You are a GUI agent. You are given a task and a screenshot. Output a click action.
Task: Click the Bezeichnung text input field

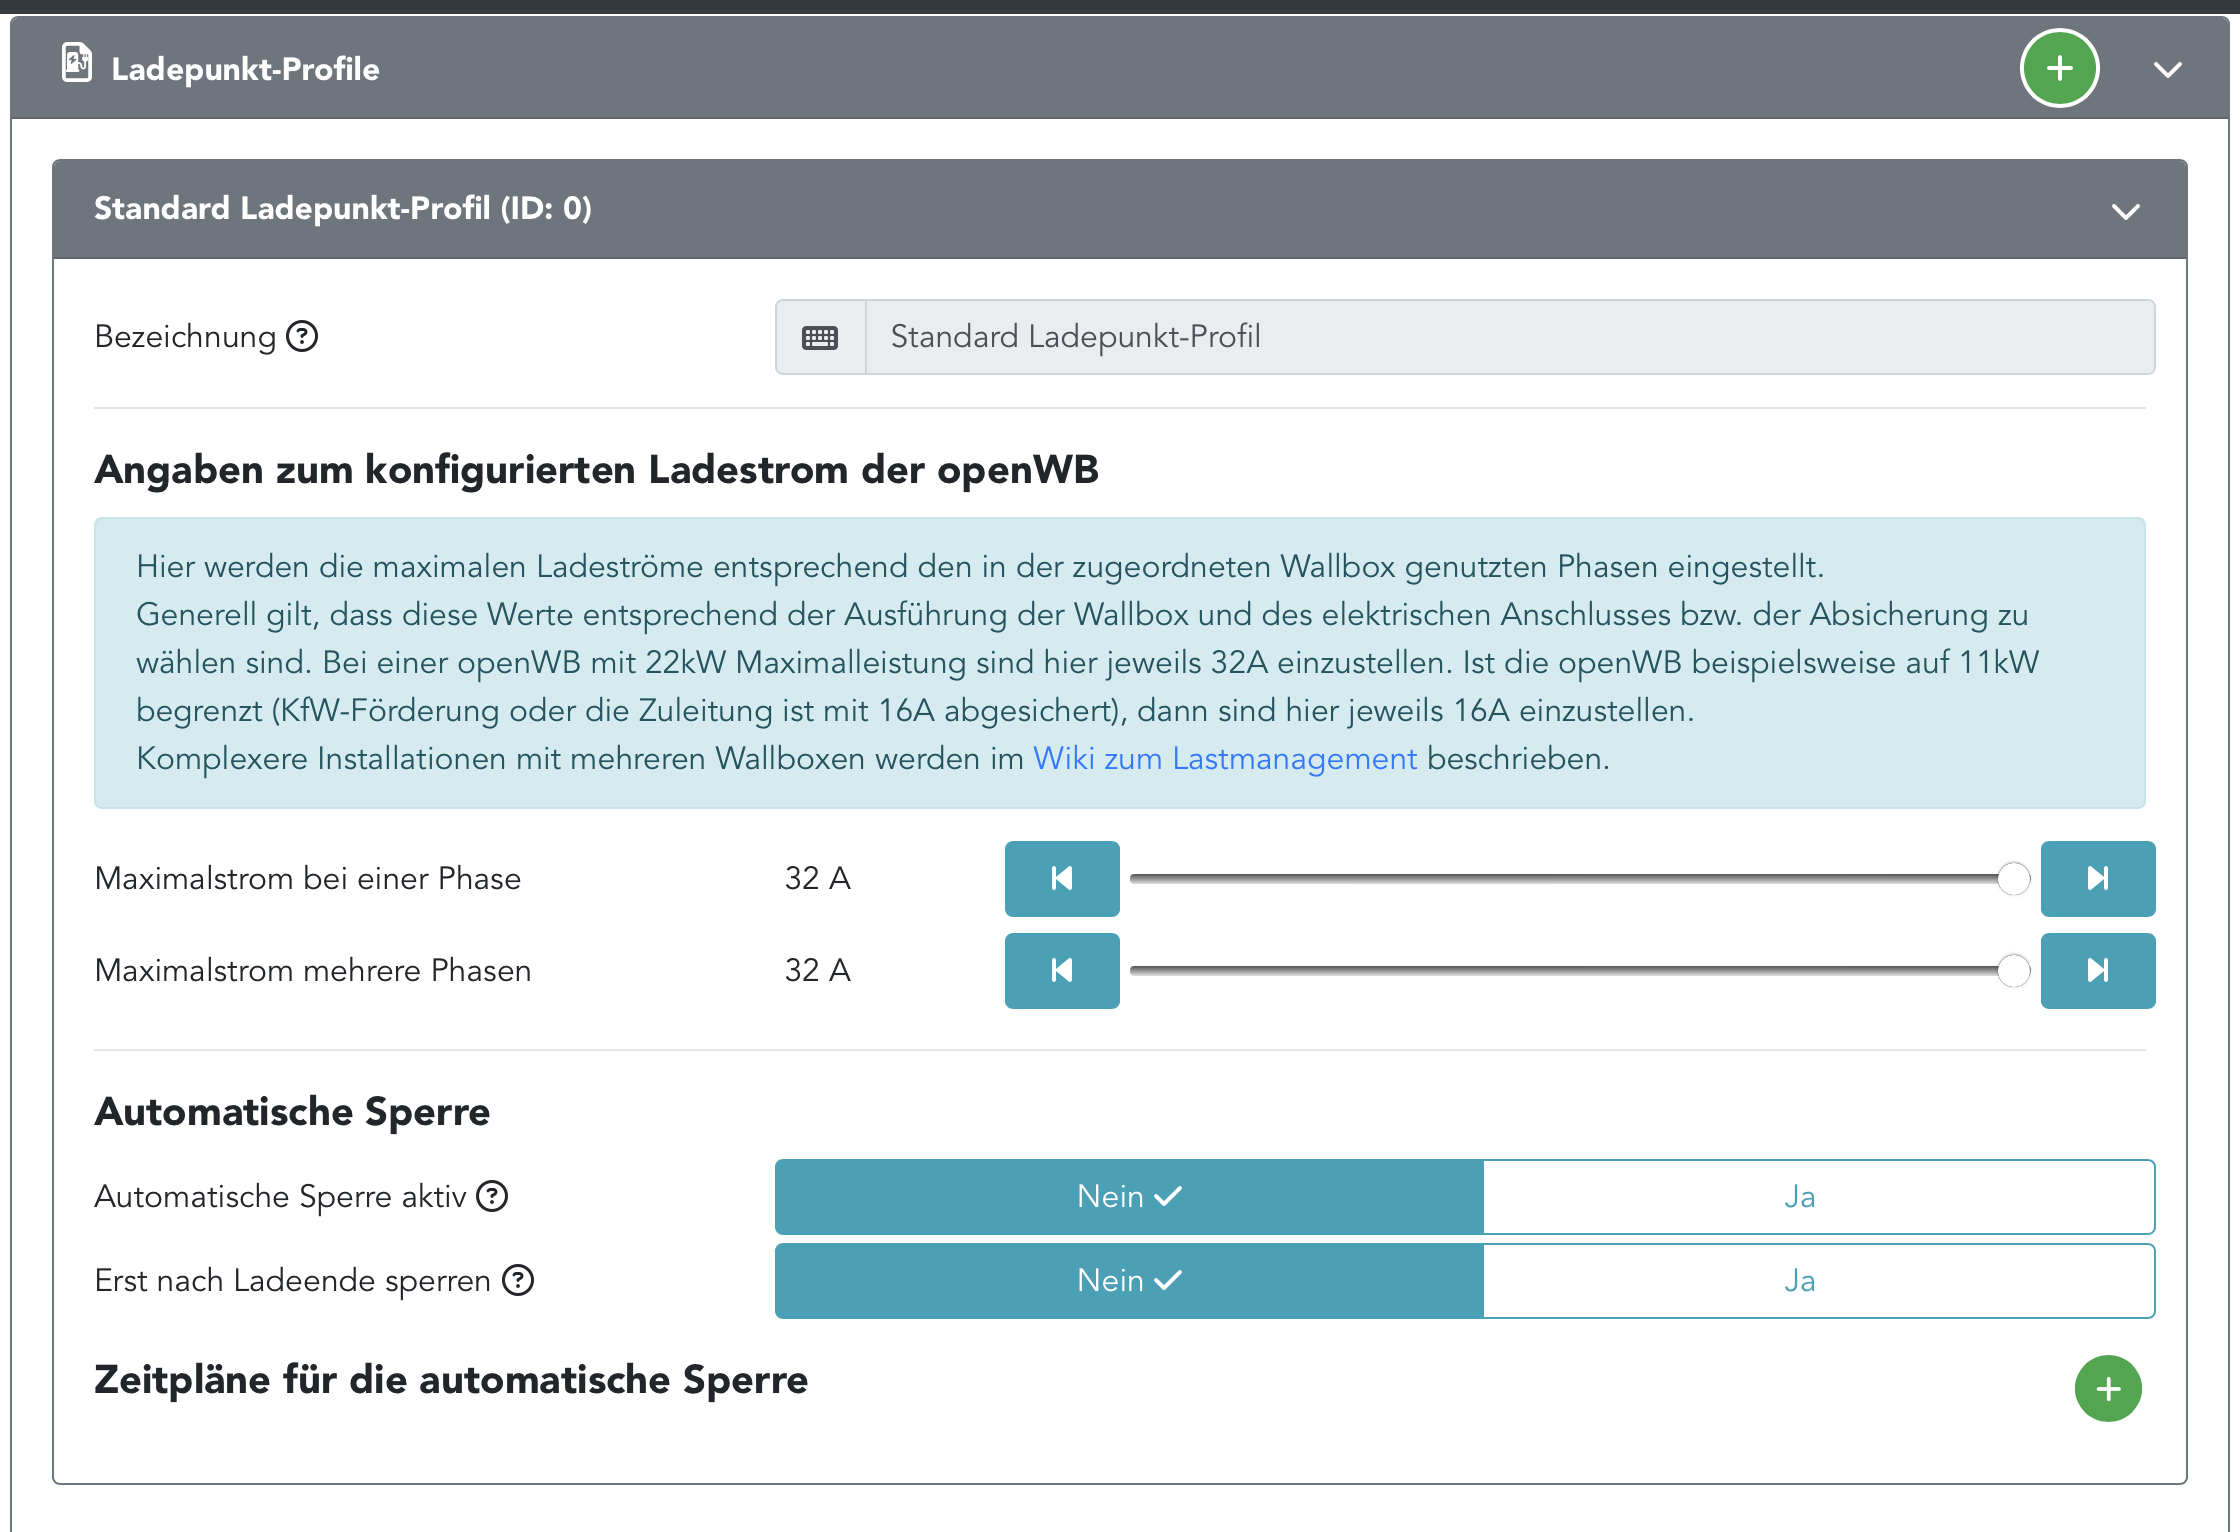click(1508, 338)
